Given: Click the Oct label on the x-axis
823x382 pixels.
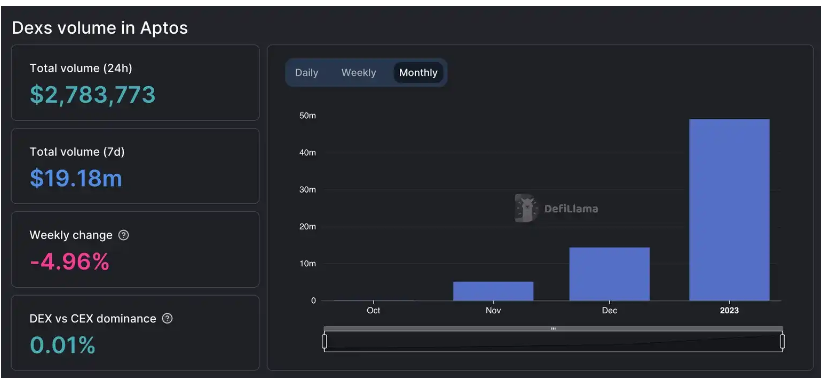Looking at the screenshot, I should (x=373, y=310).
